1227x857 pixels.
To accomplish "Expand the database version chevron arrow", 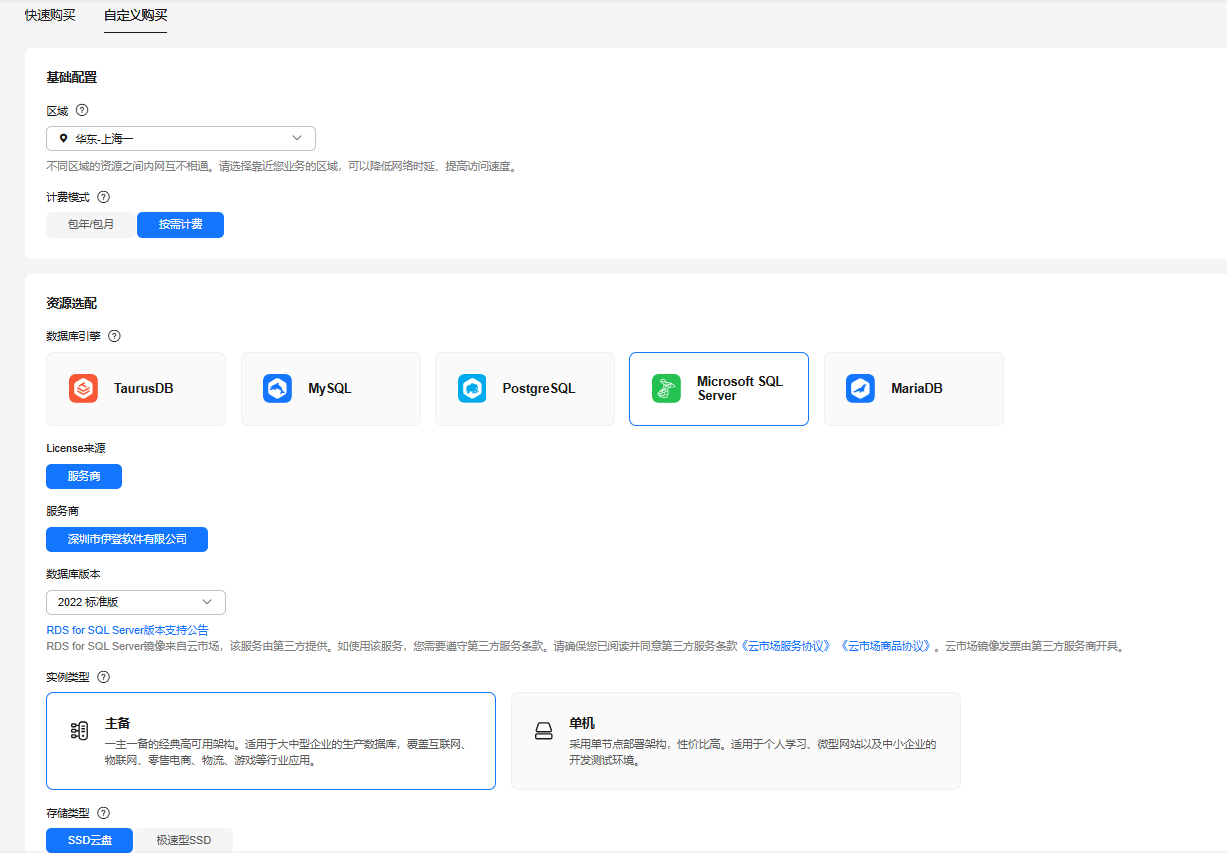I will coord(207,602).
